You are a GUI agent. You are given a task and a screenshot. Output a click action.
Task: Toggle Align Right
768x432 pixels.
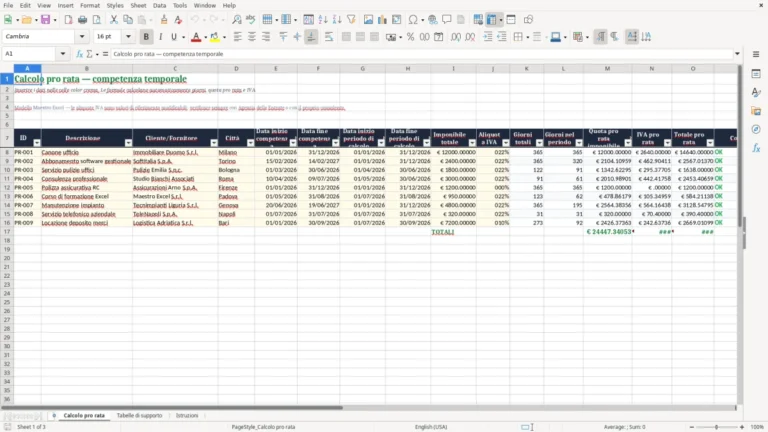(x=266, y=37)
